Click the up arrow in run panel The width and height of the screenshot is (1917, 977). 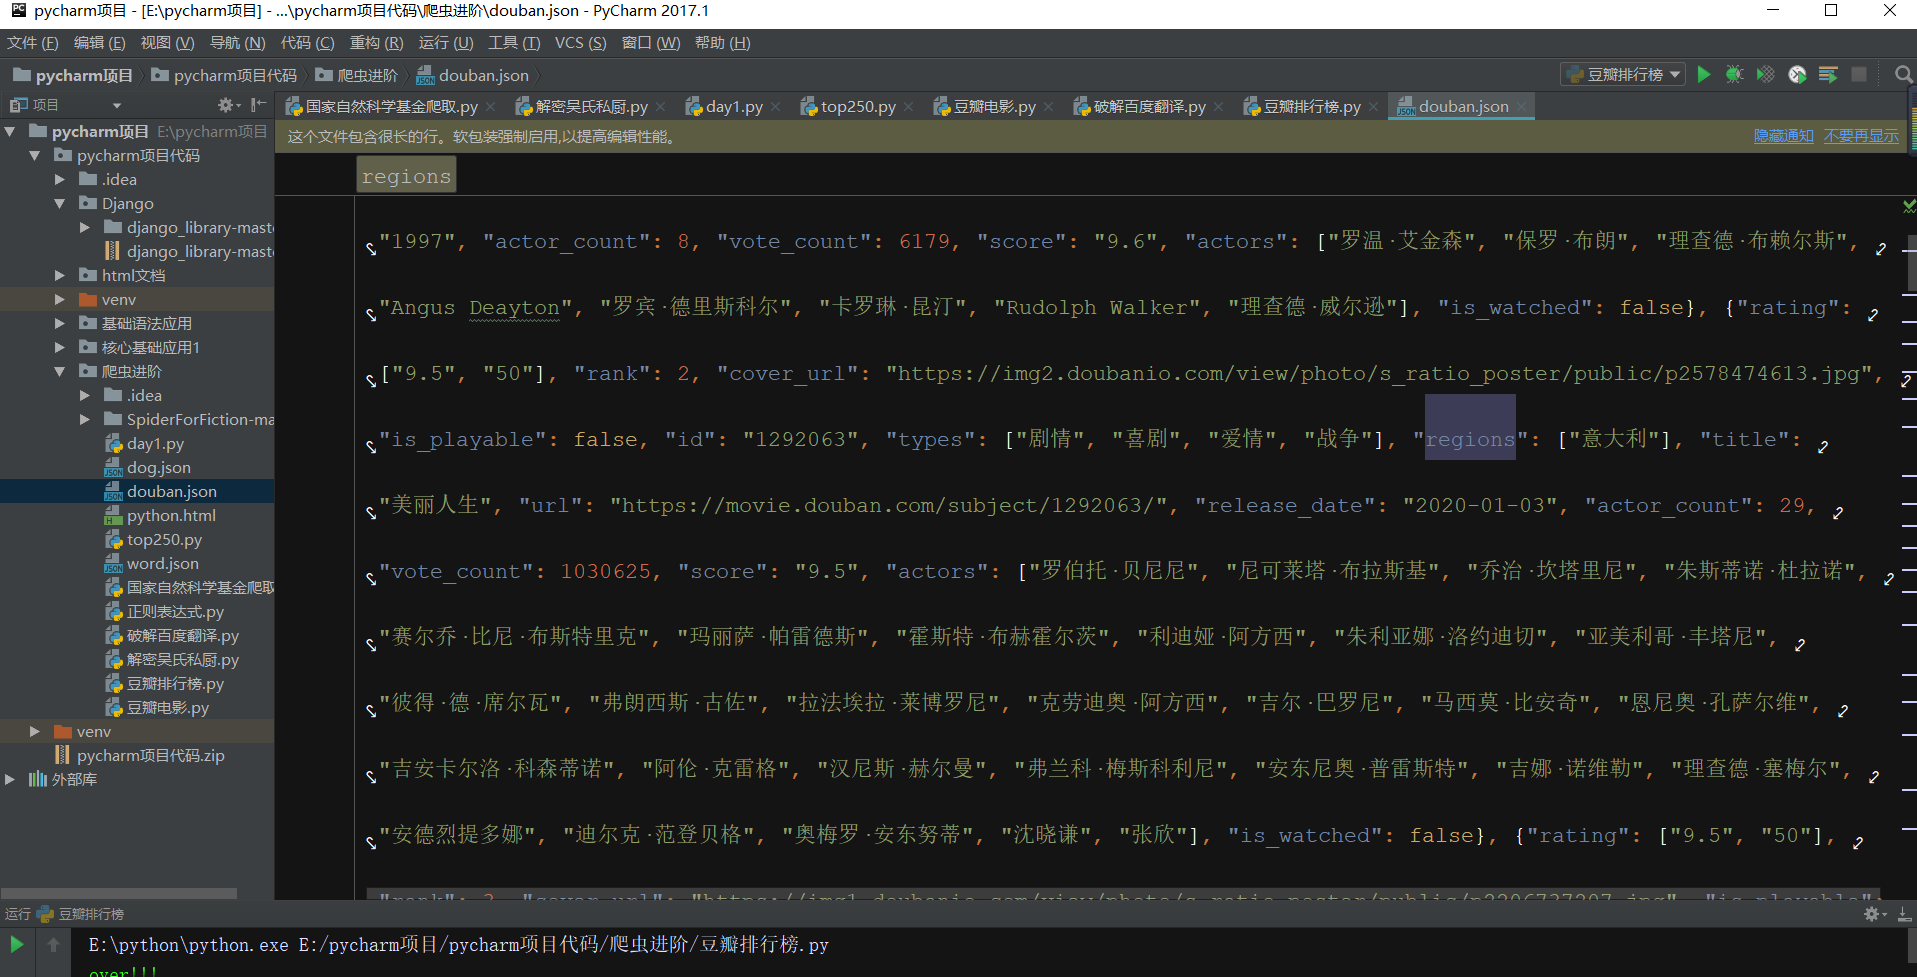pyautogui.click(x=53, y=944)
